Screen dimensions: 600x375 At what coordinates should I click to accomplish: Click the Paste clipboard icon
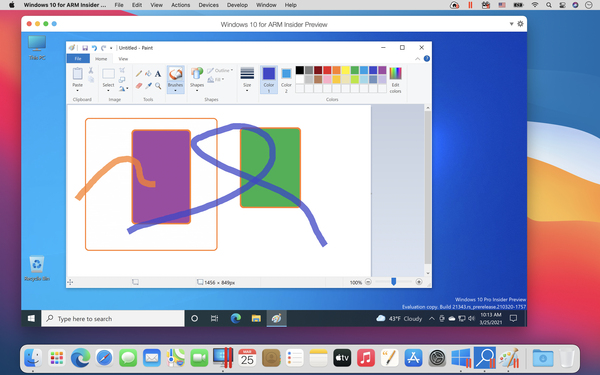pos(78,73)
